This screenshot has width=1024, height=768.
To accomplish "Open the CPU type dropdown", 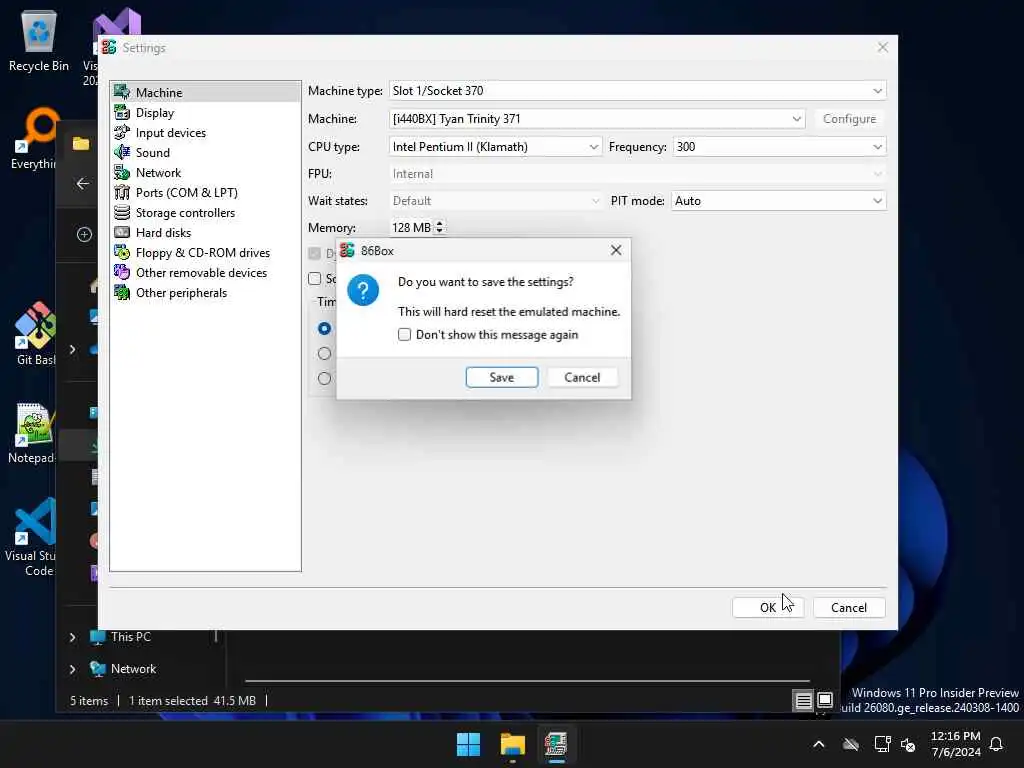I will (495, 147).
